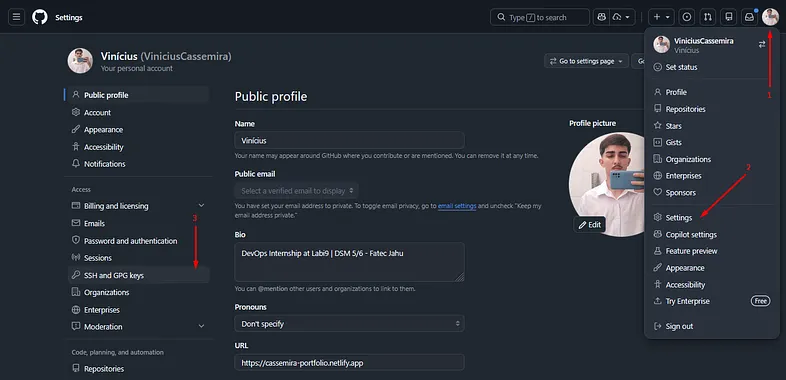Open the issues icon in header
The width and height of the screenshot is (786, 380).
tap(687, 17)
